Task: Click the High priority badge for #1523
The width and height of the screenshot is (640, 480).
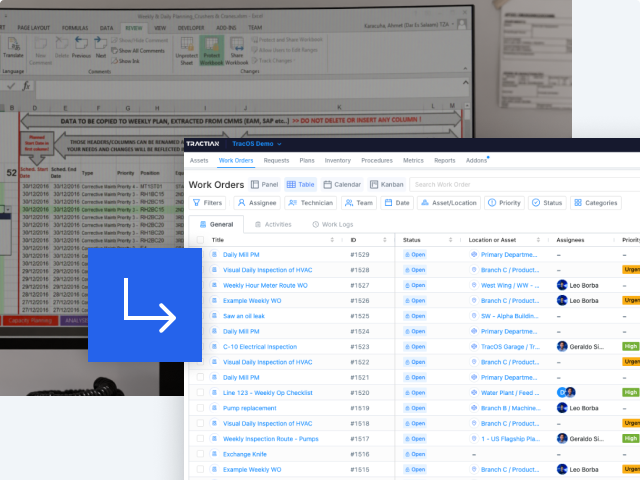Action: pyautogui.click(x=630, y=347)
